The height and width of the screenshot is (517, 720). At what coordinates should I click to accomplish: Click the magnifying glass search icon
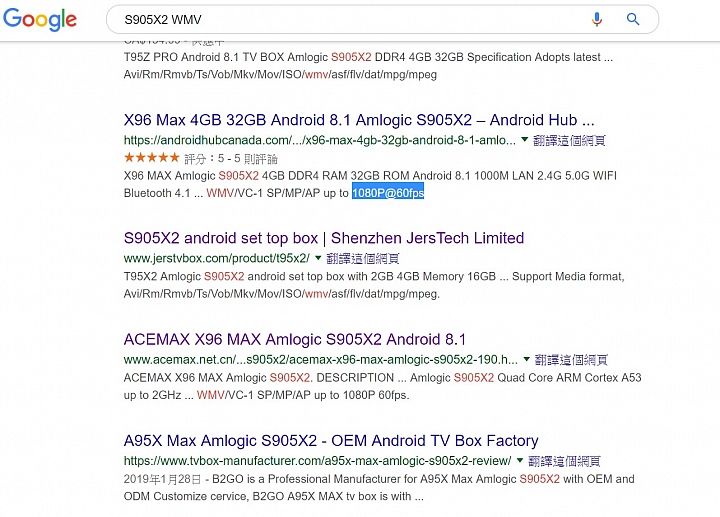pyautogui.click(x=633, y=19)
